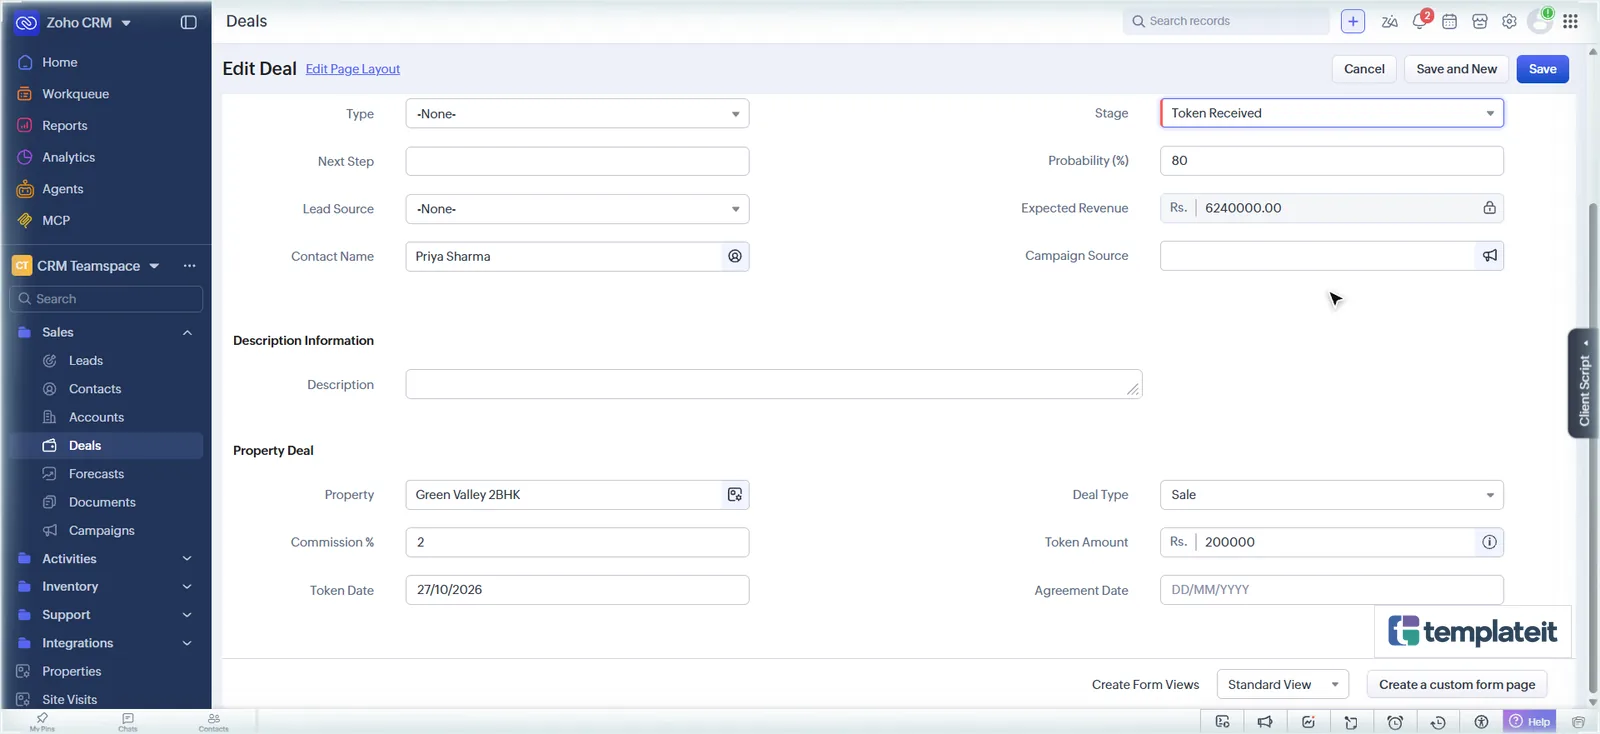Expand the Inventory section

coord(187,587)
